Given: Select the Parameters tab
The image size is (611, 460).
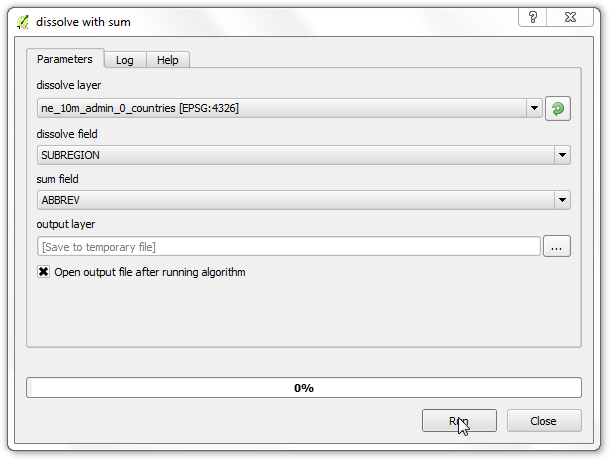Looking at the screenshot, I should pyautogui.click(x=65, y=59).
